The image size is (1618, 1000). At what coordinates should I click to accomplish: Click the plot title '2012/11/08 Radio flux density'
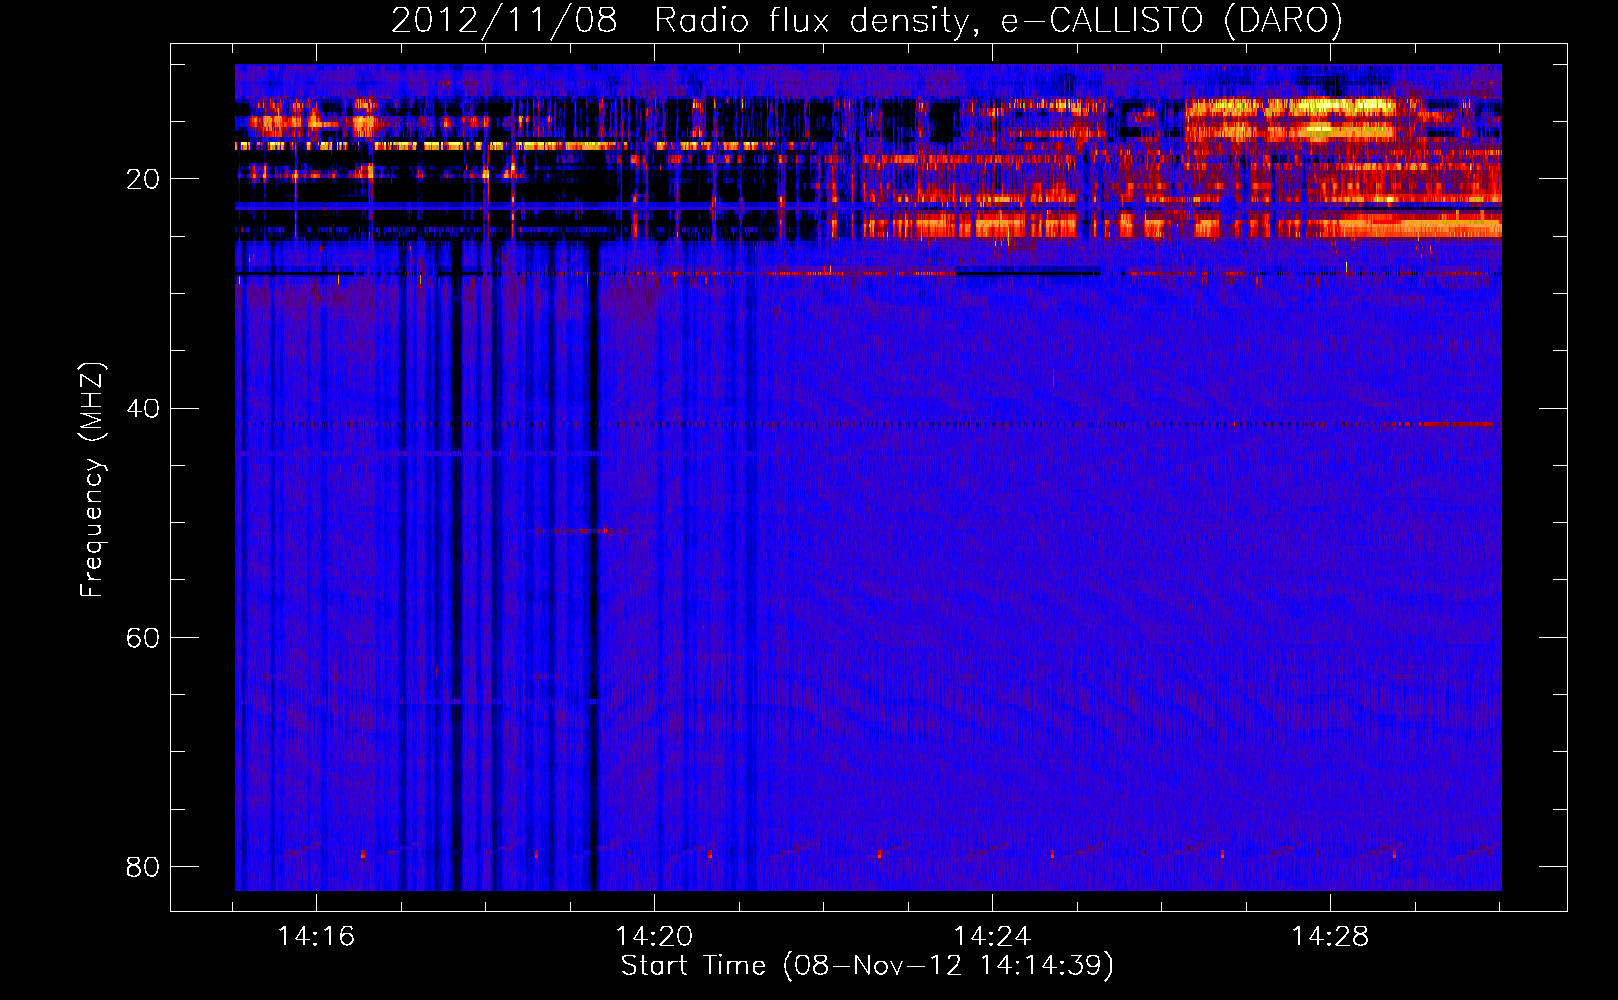click(867, 20)
